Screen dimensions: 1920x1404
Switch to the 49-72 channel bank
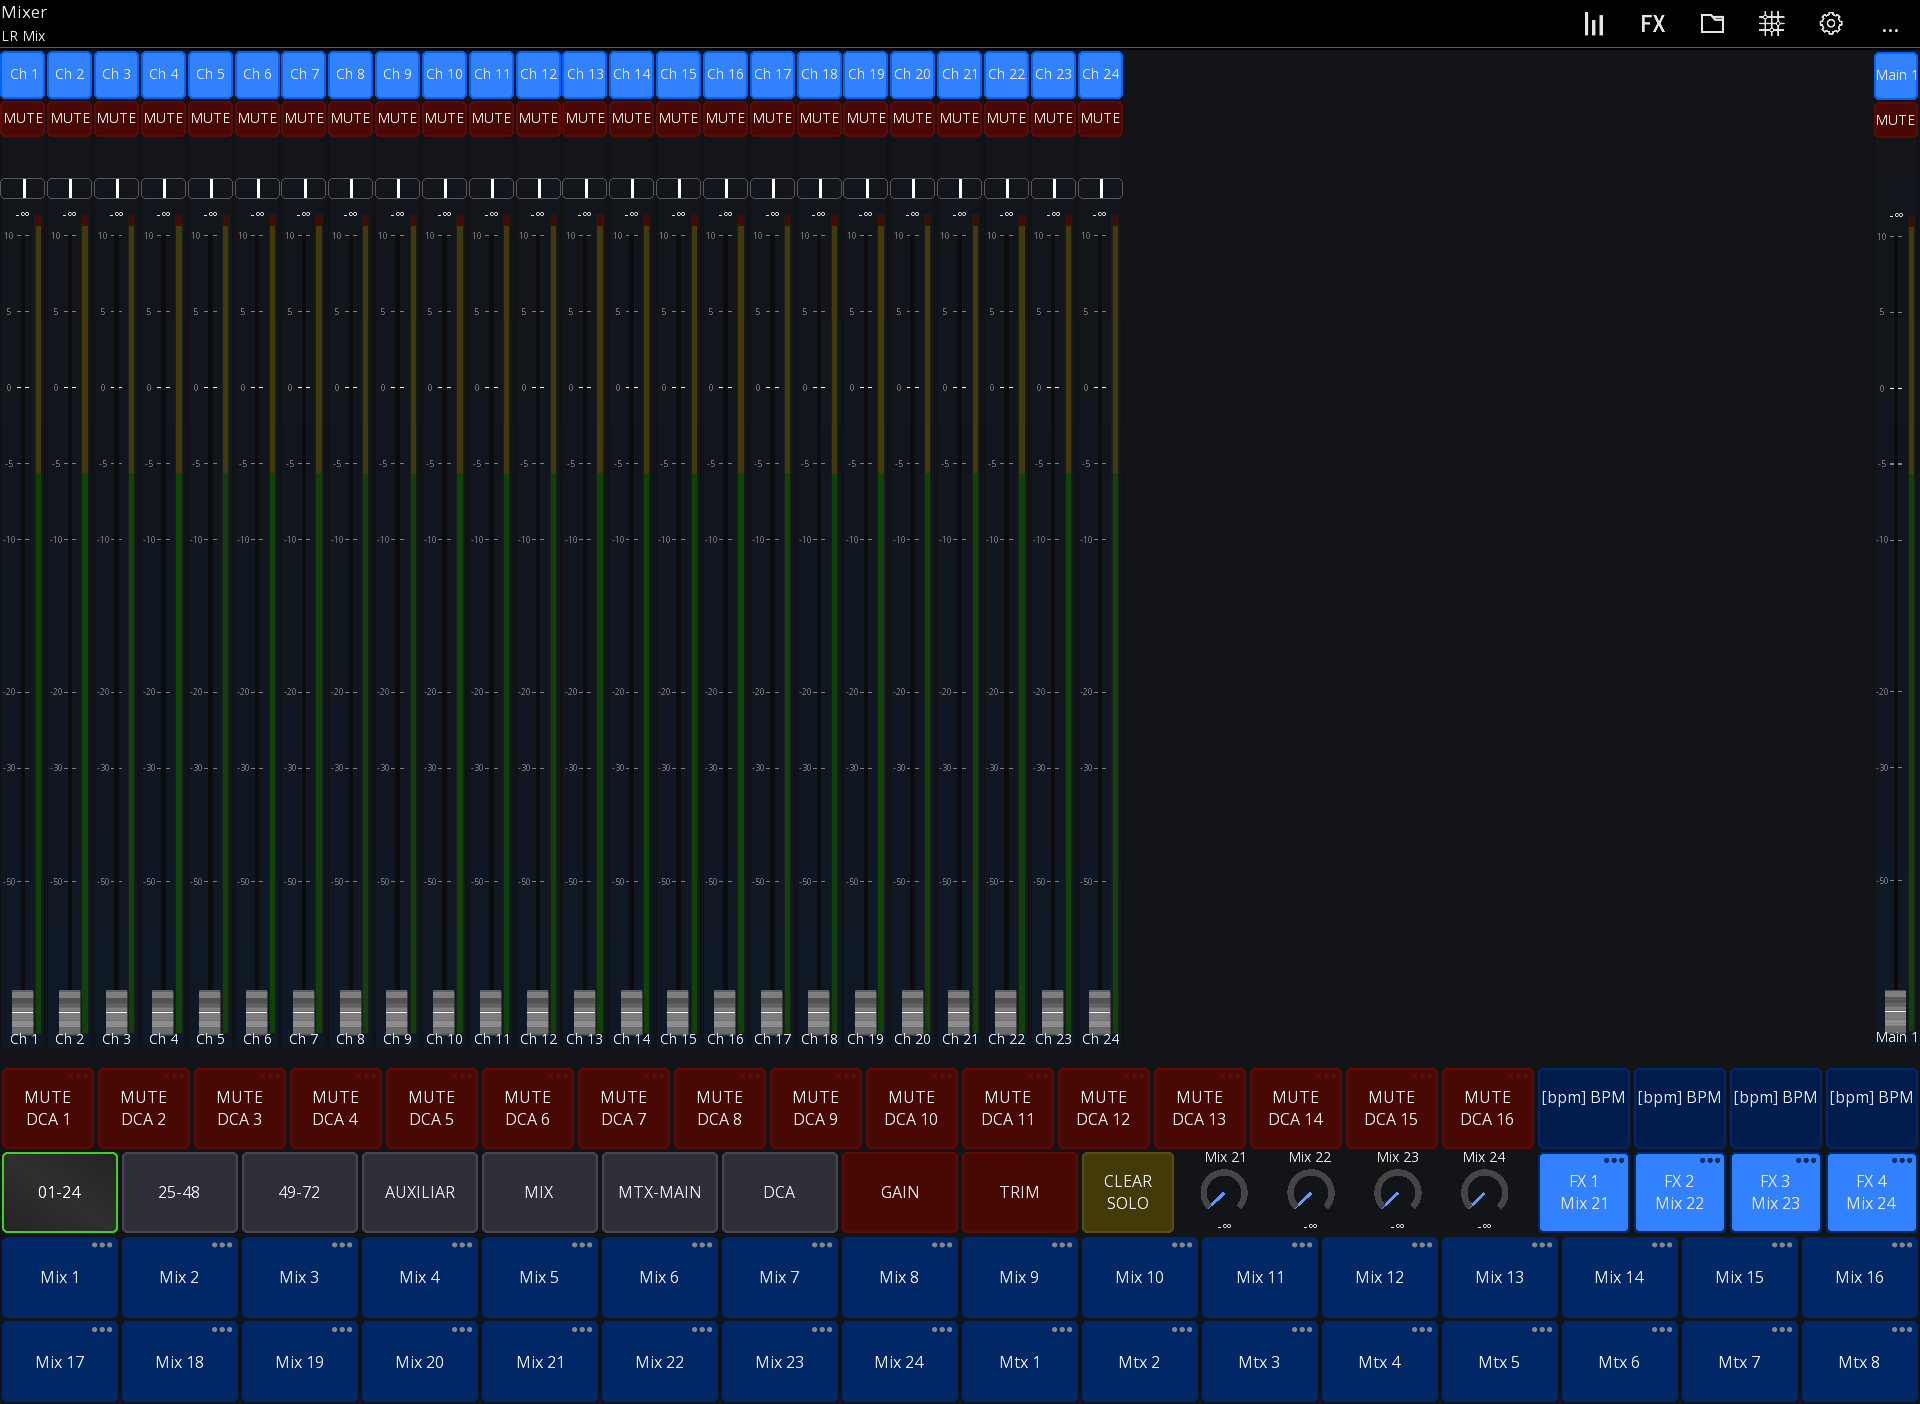(x=299, y=1192)
